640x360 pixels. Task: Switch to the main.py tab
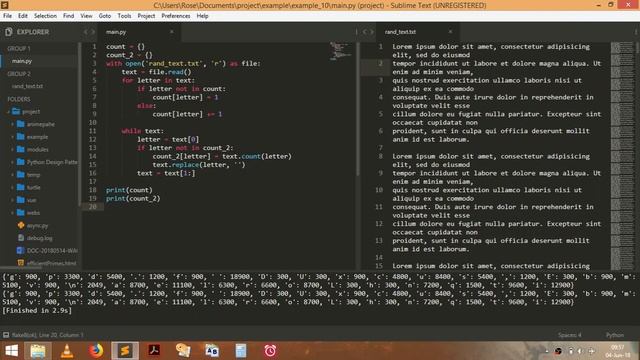[x=139, y=32]
